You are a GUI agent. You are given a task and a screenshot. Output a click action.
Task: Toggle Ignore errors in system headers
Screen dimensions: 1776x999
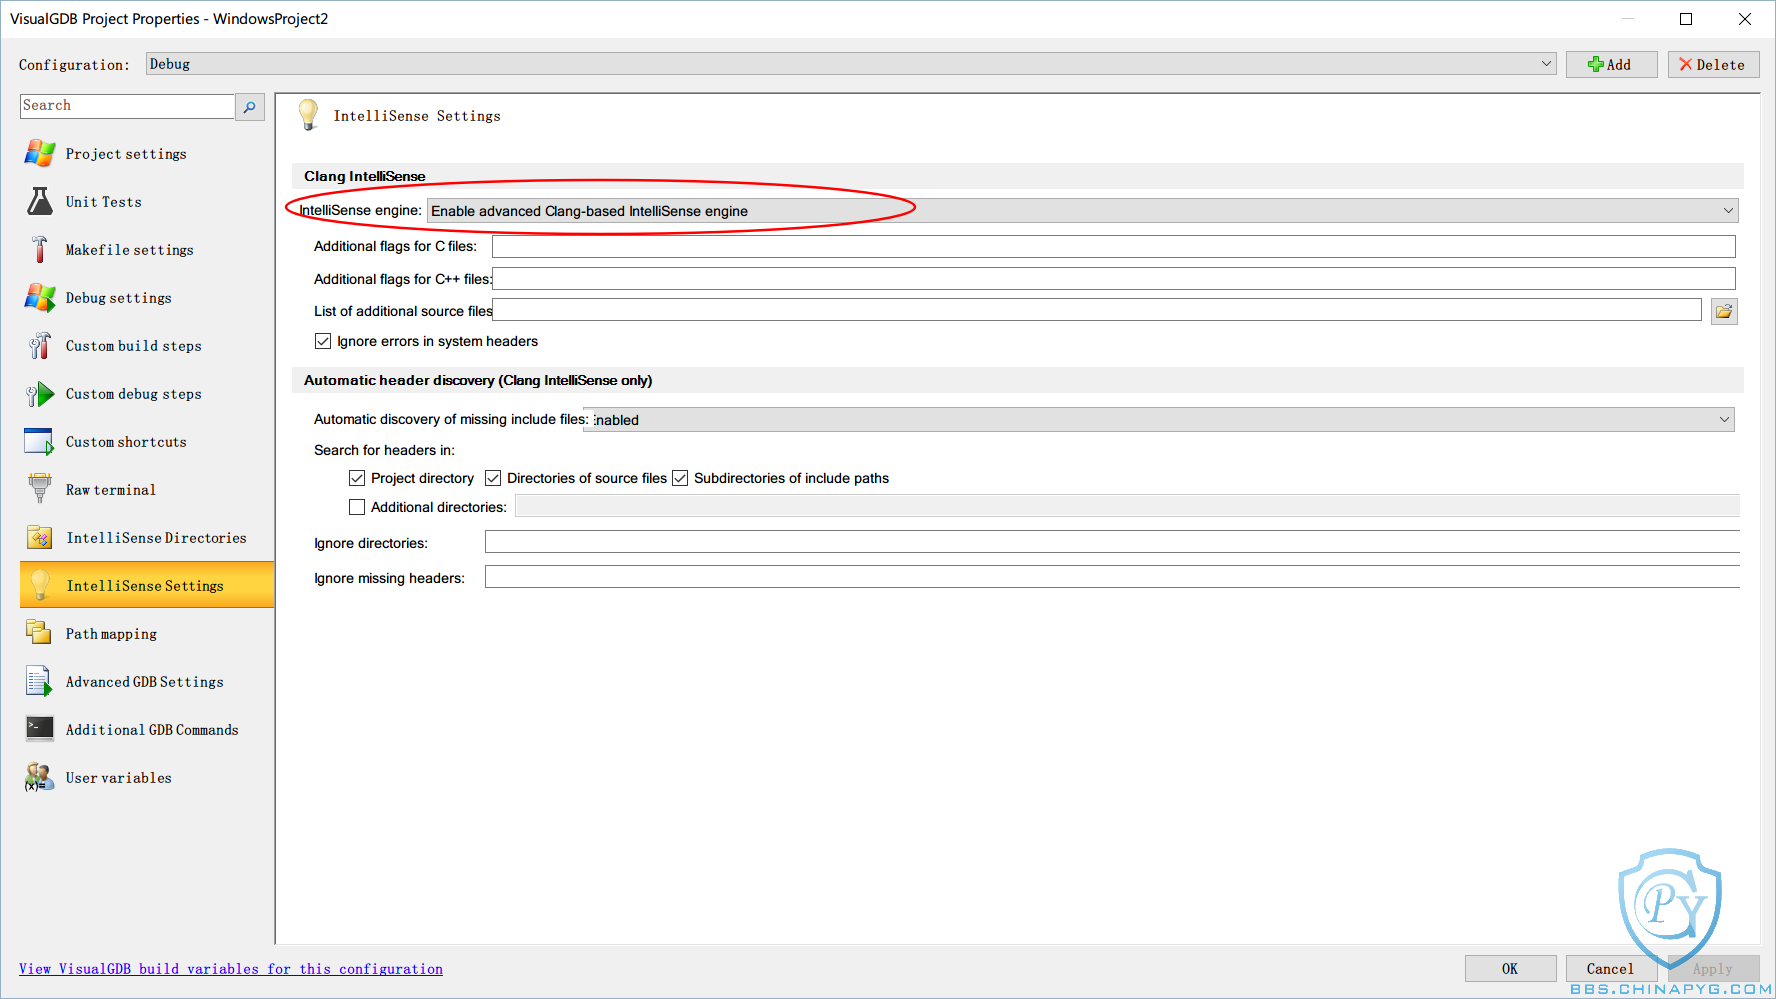323,341
